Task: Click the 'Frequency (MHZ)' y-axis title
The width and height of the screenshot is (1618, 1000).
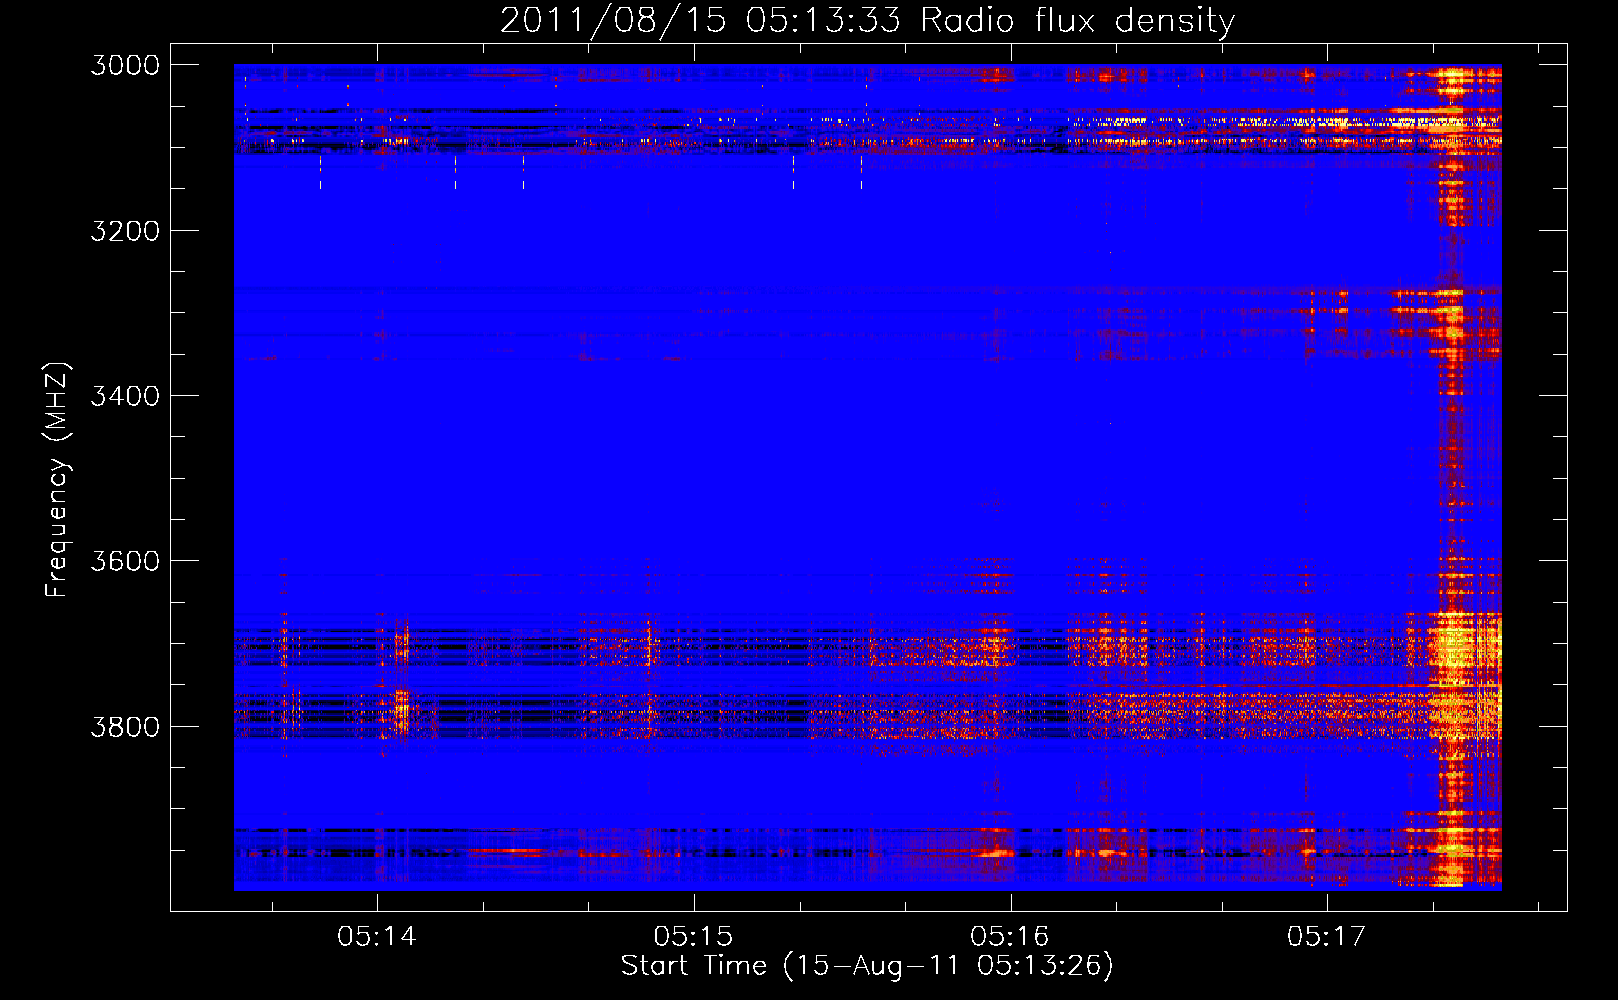Action: [x=57, y=480]
